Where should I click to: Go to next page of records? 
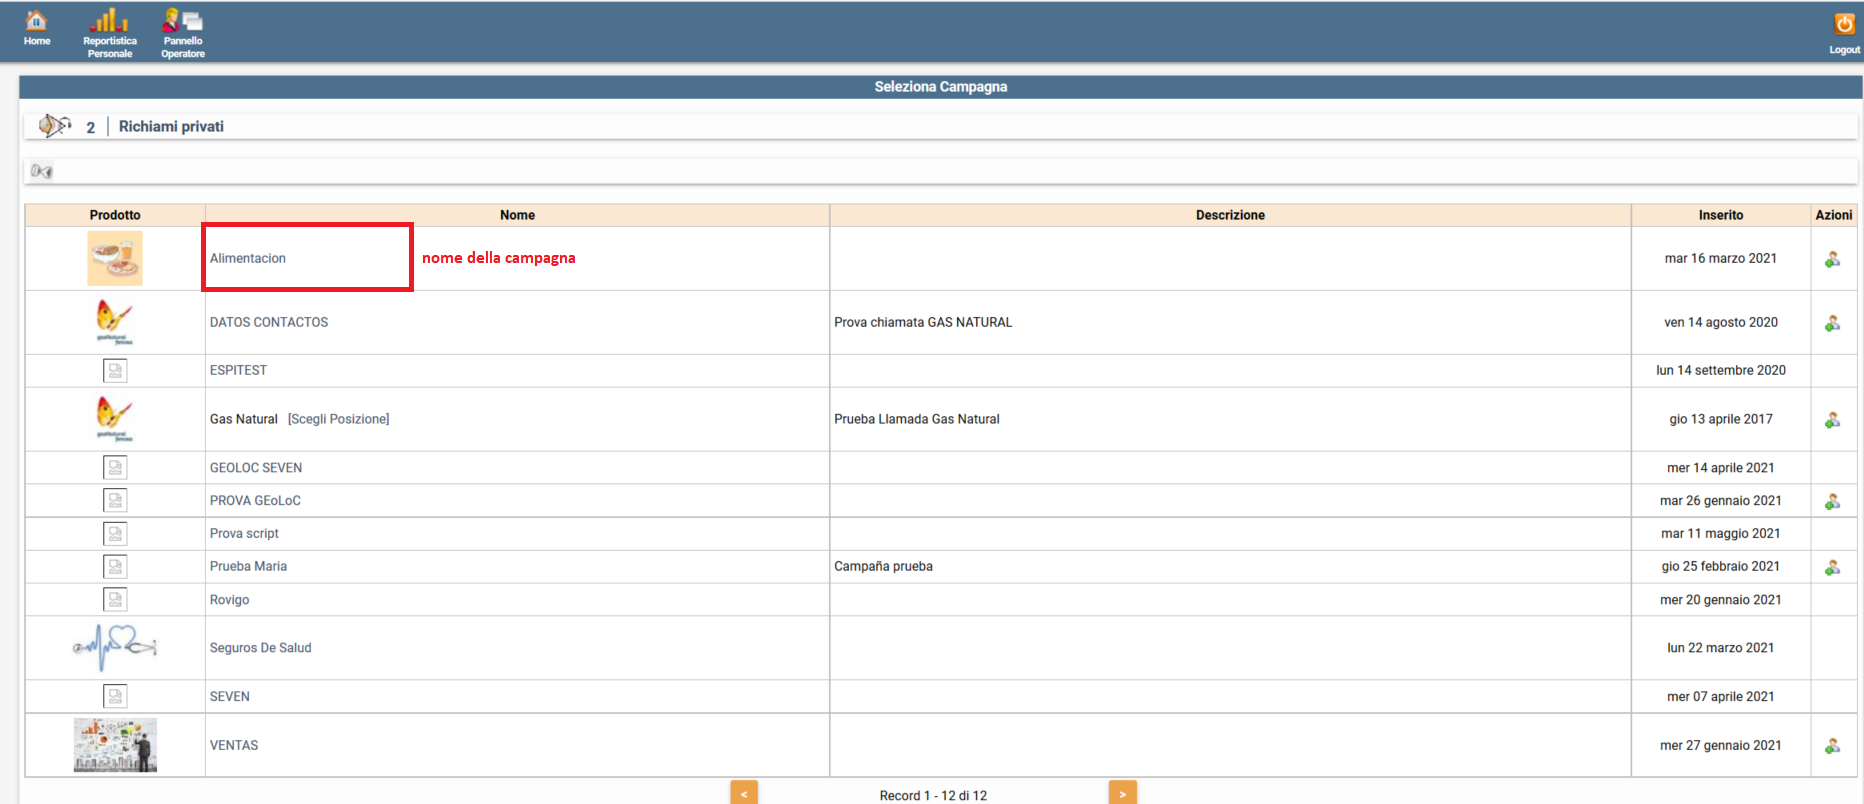click(1122, 793)
